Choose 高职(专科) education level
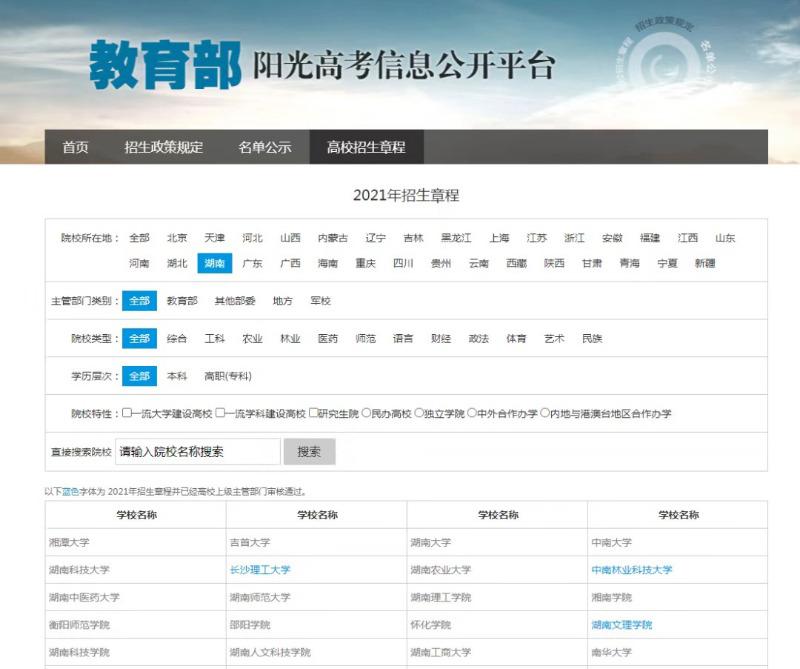The width and height of the screenshot is (800, 669). 228,376
